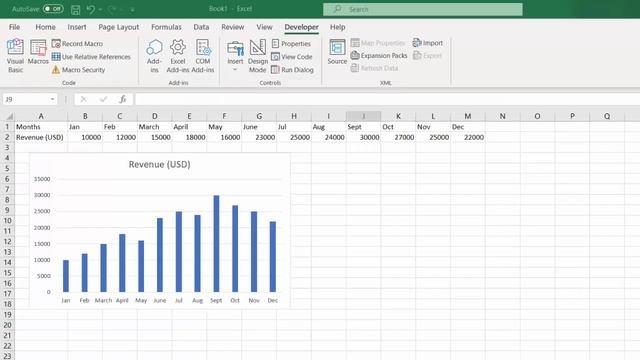Select cell with value 22000

point(468,137)
